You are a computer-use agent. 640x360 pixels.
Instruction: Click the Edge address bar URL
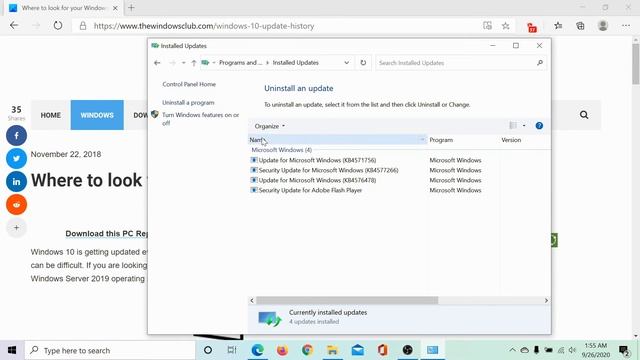click(x=204, y=26)
